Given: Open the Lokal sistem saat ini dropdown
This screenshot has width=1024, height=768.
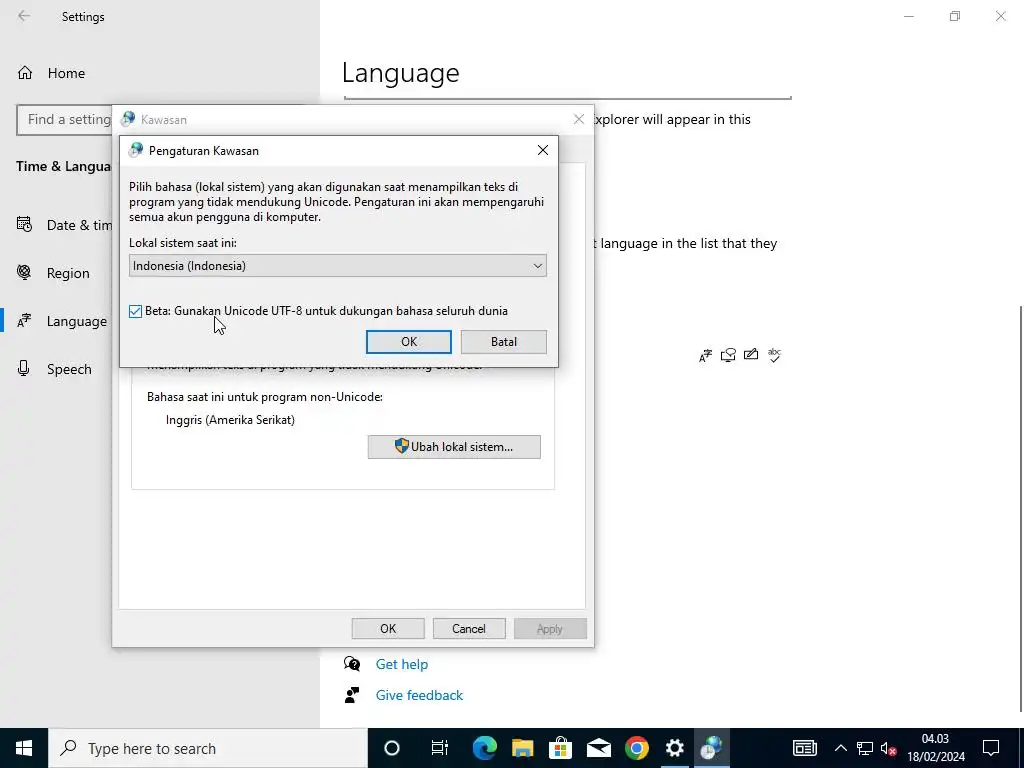Looking at the screenshot, I should (338, 266).
